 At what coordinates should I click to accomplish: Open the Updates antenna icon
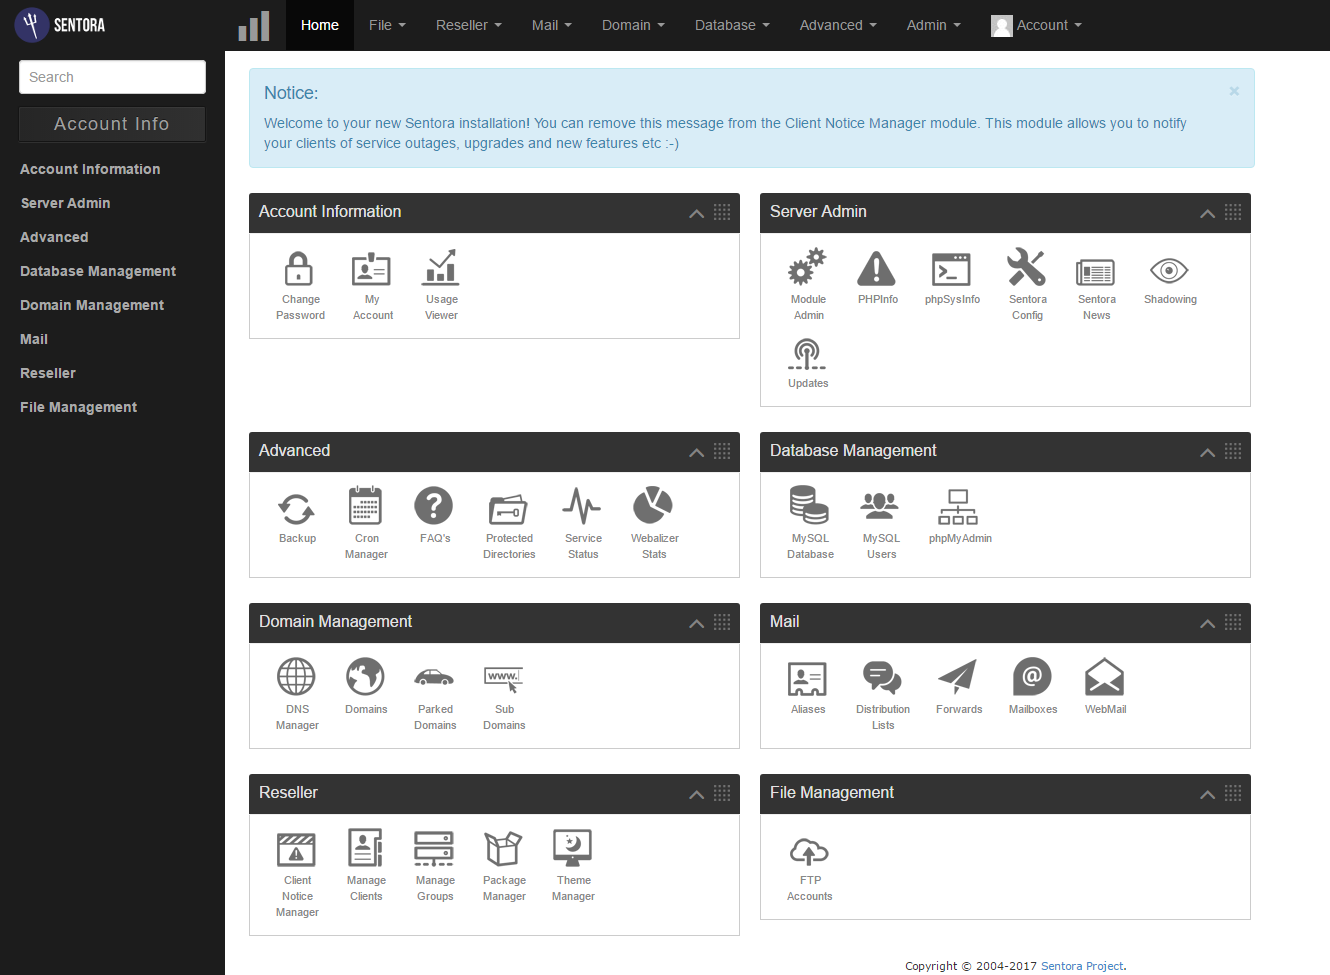(x=807, y=354)
